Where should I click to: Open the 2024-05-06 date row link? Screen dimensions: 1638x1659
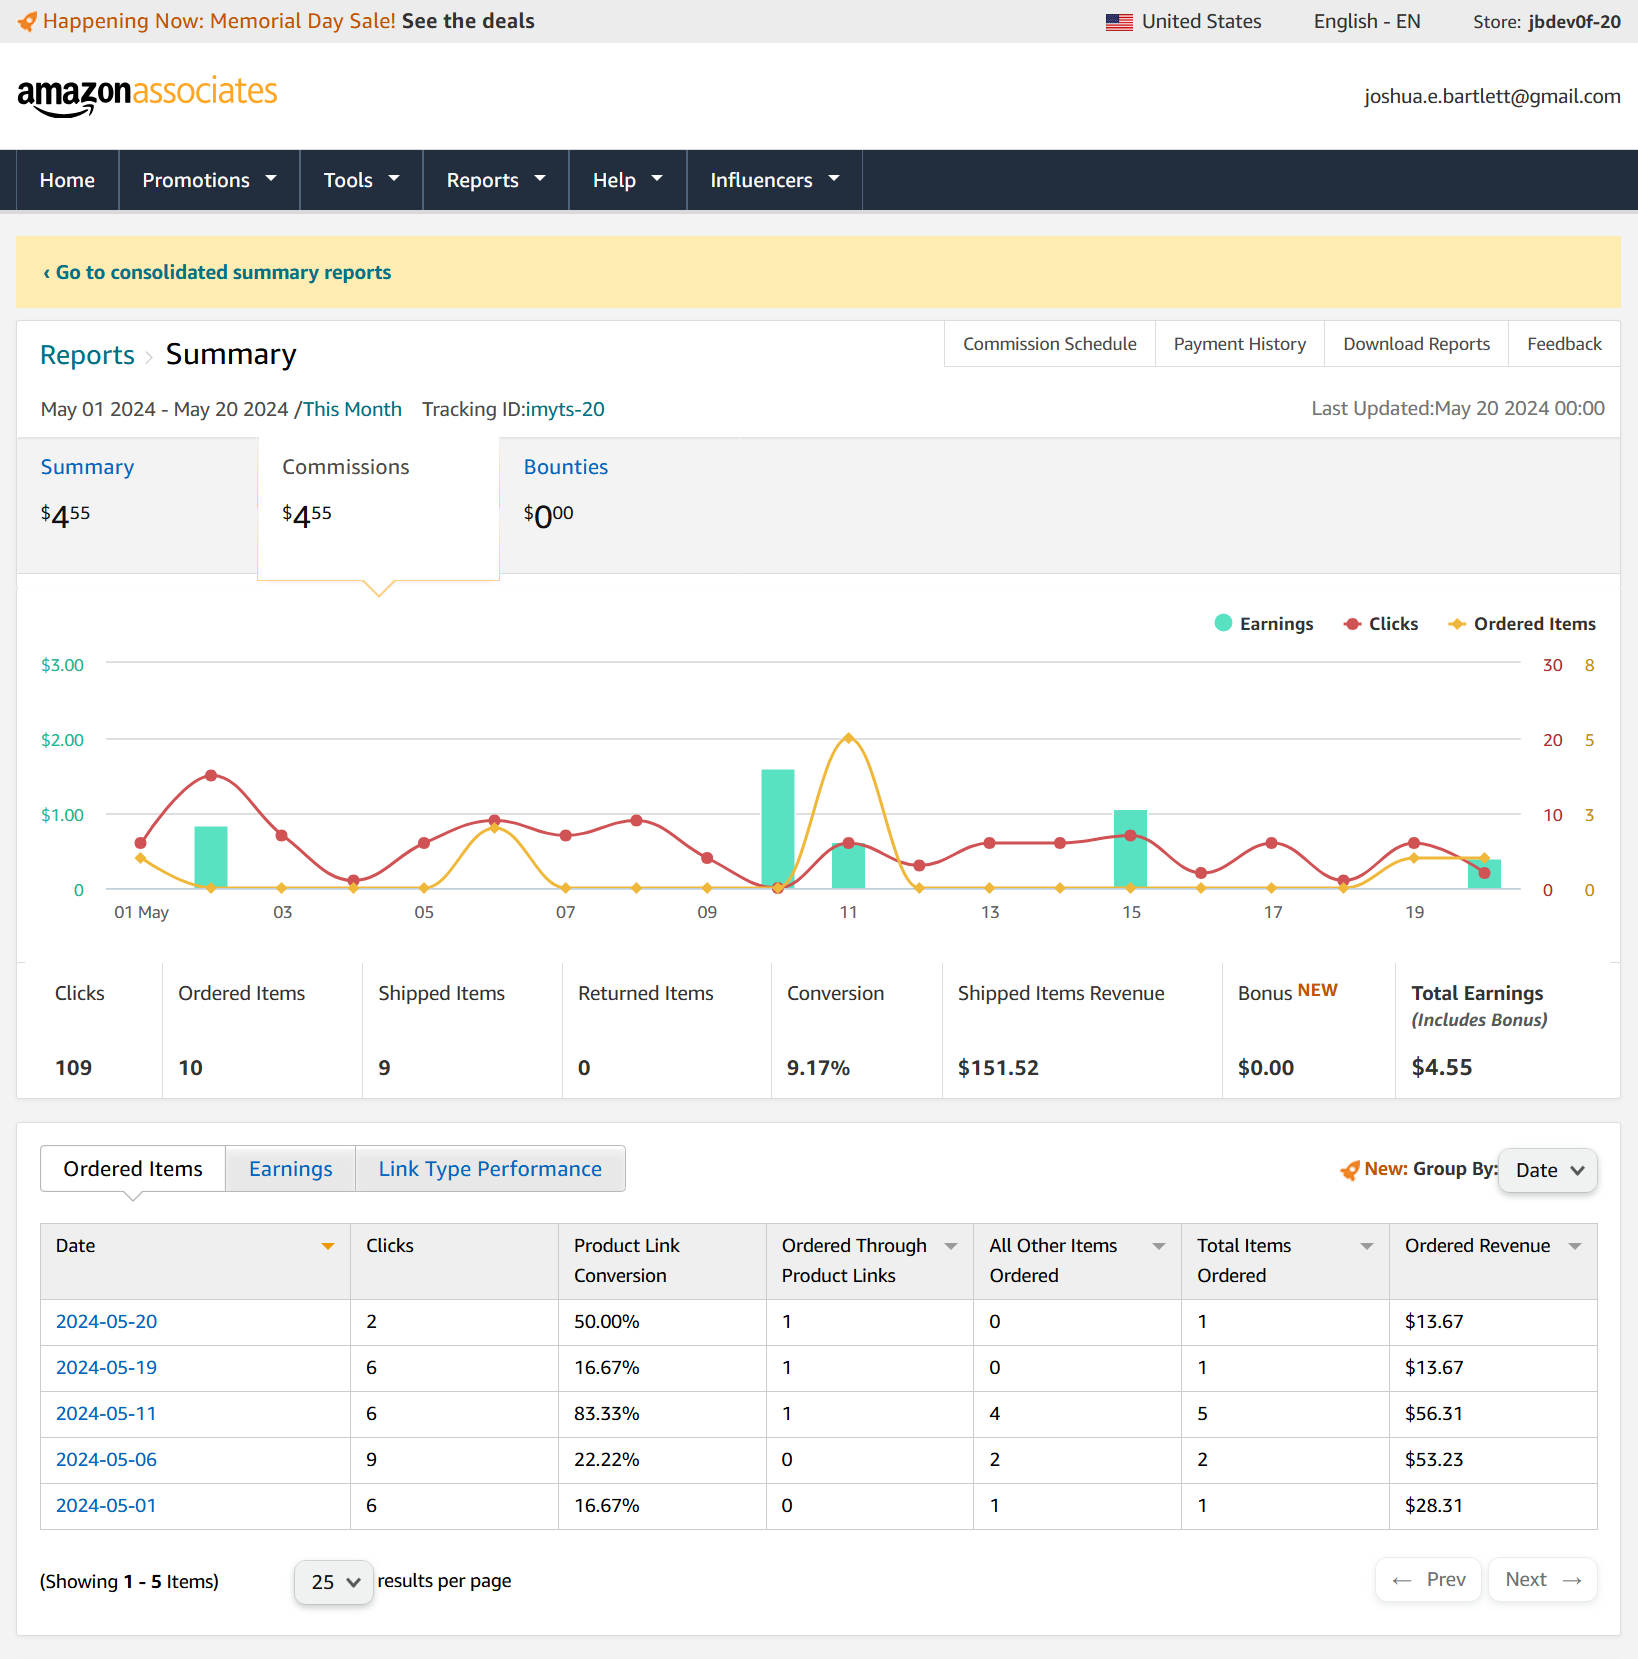(x=106, y=1460)
